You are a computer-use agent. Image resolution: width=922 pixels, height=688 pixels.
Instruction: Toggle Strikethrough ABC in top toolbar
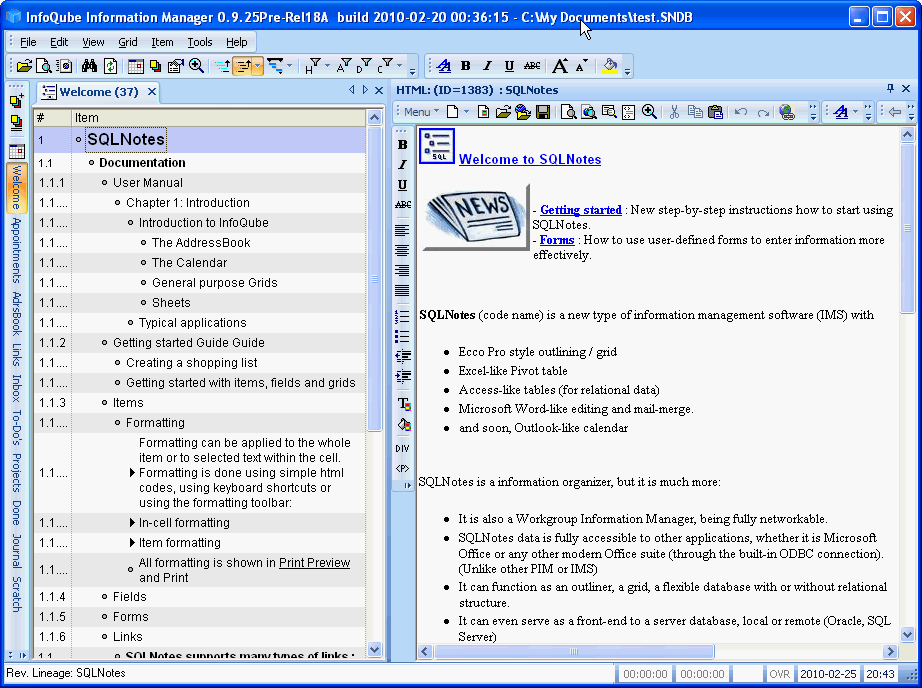532,66
